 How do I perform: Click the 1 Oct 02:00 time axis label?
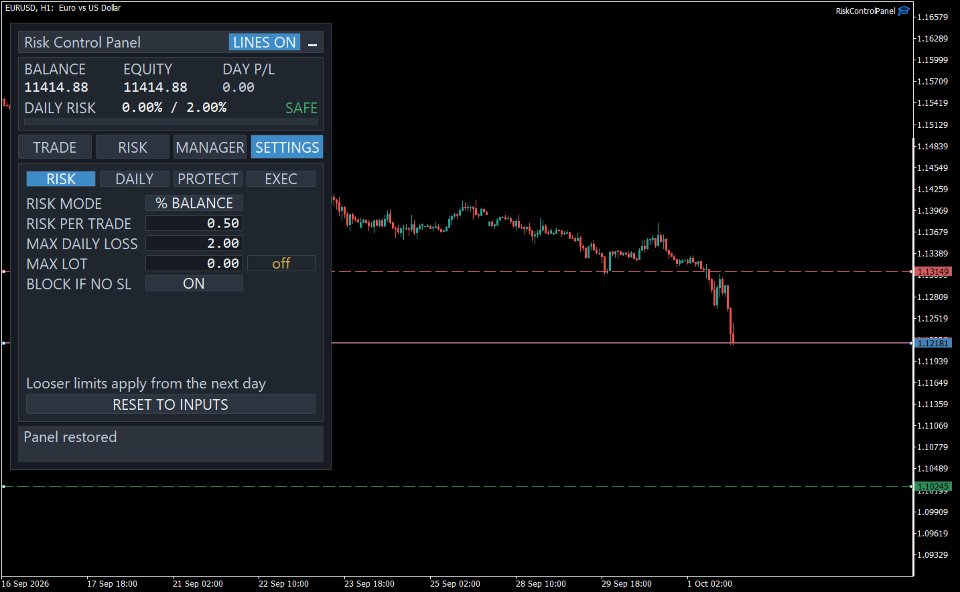coord(710,583)
